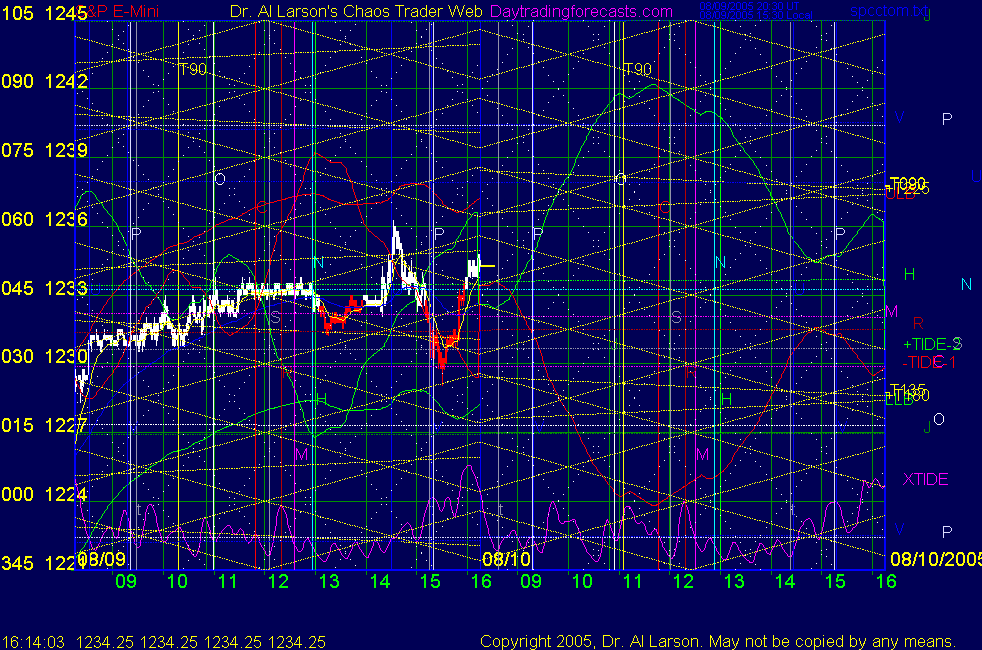Click the red "R" legend letter at right
The height and width of the screenshot is (650, 982).
point(918,323)
